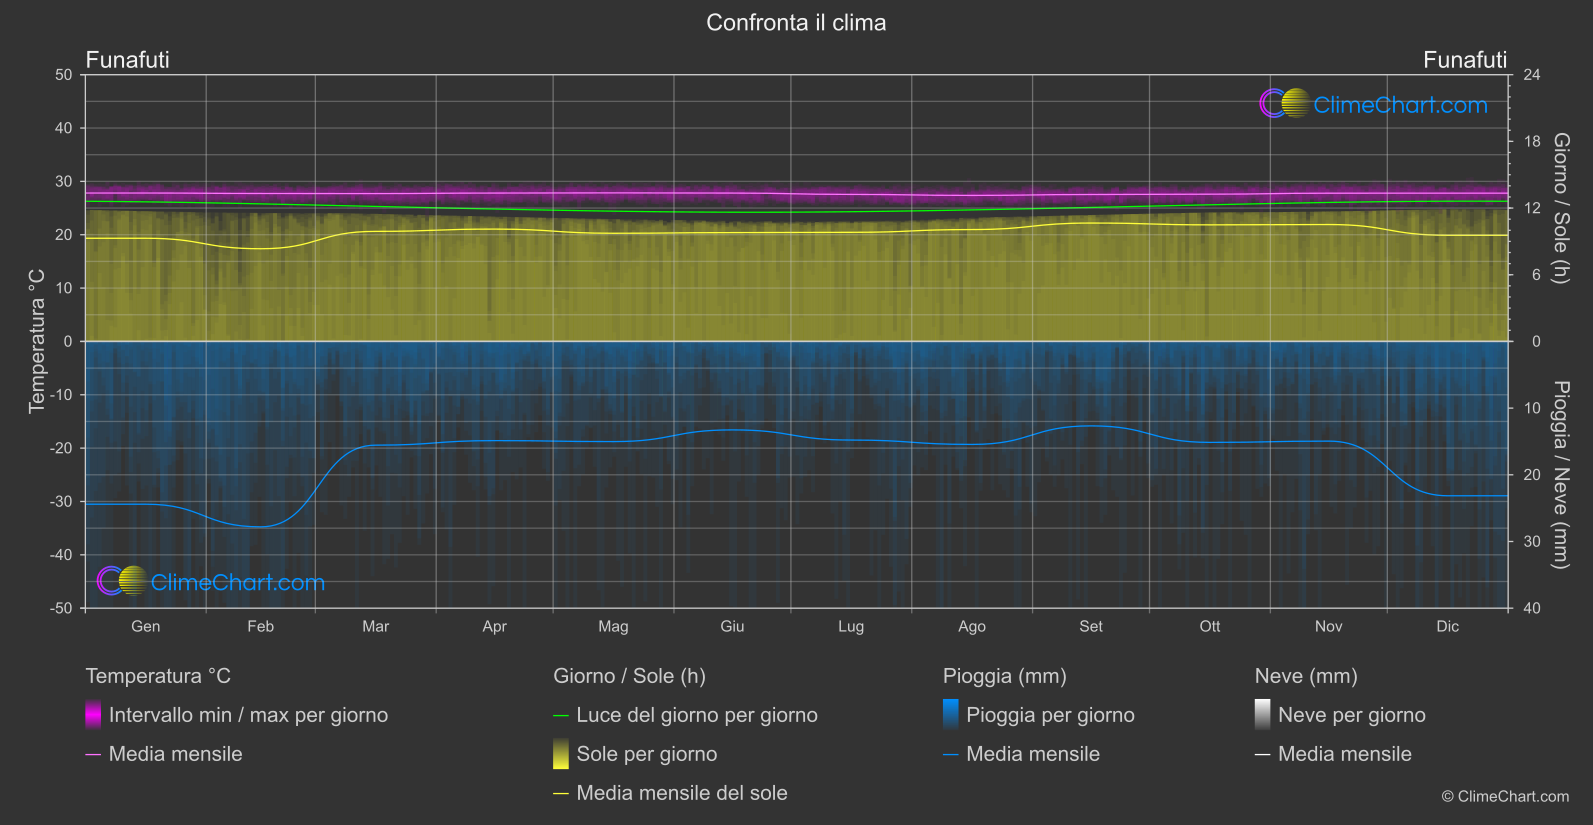
Task: Click the 'Giorno / Sole (h)' legend heading
Action: pyautogui.click(x=629, y=676)
